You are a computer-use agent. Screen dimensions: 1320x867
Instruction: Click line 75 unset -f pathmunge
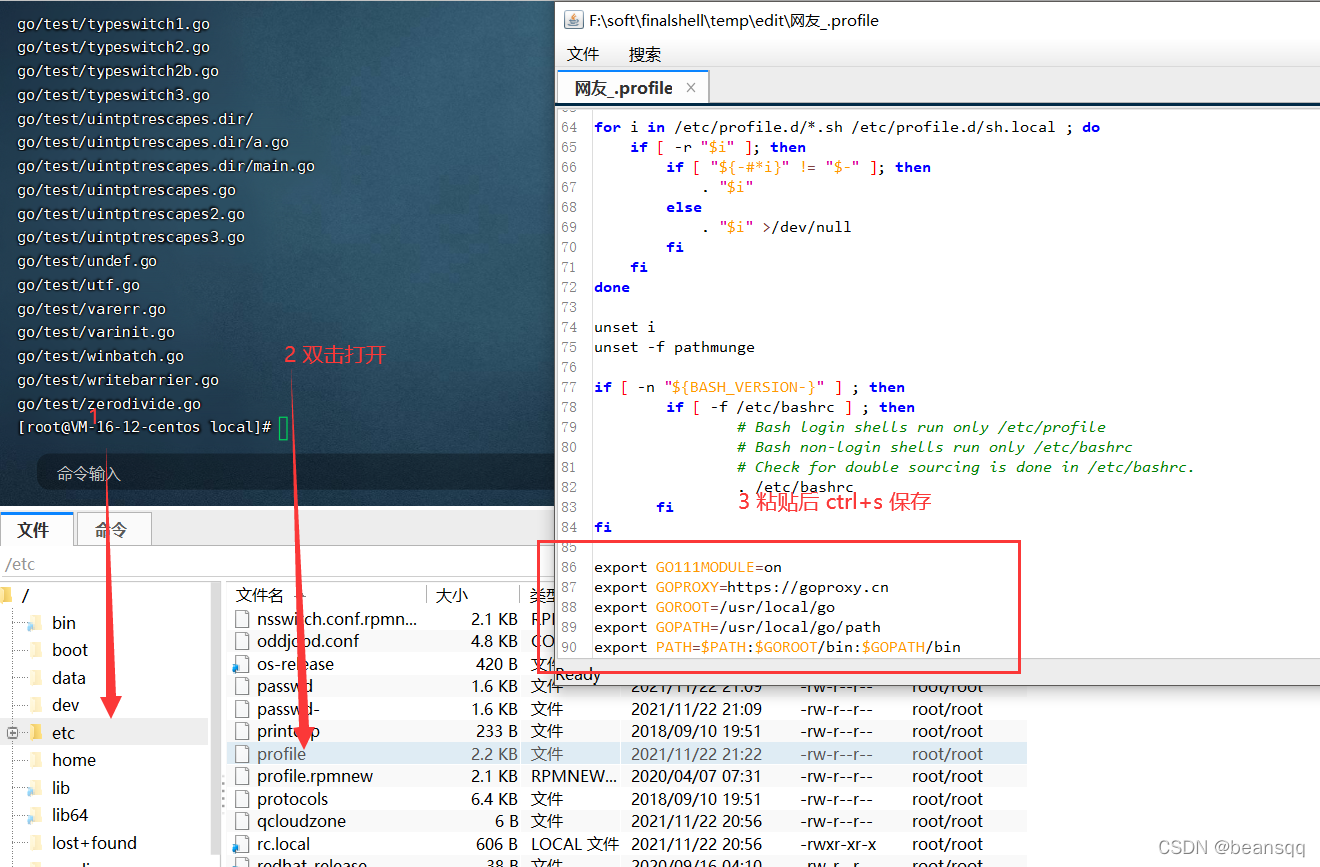[674, 347]
